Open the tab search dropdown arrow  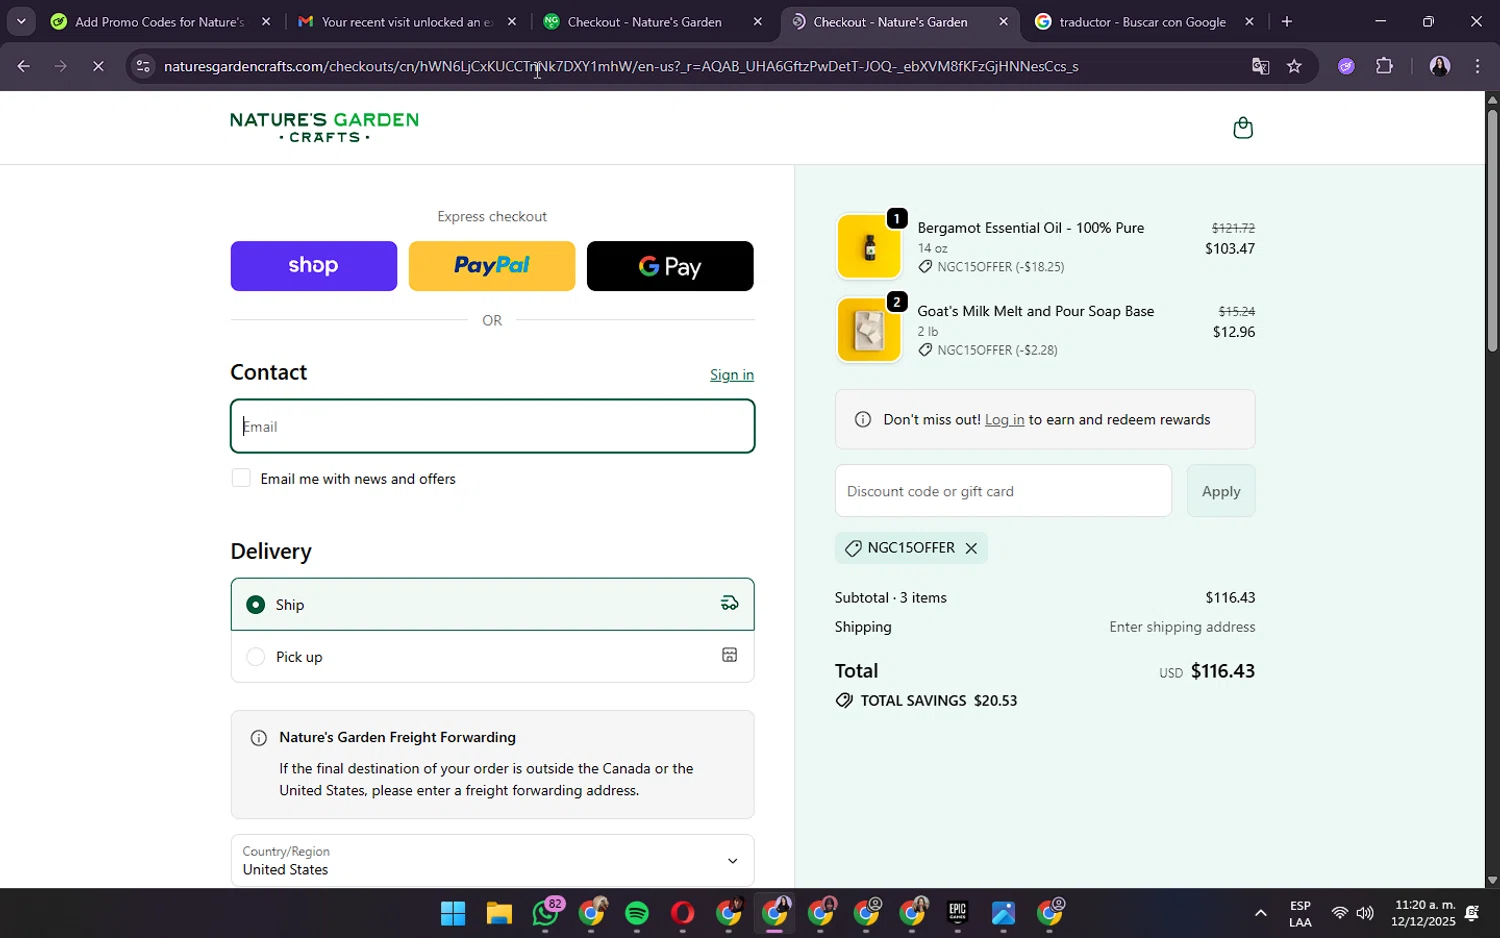pos(21,21)
